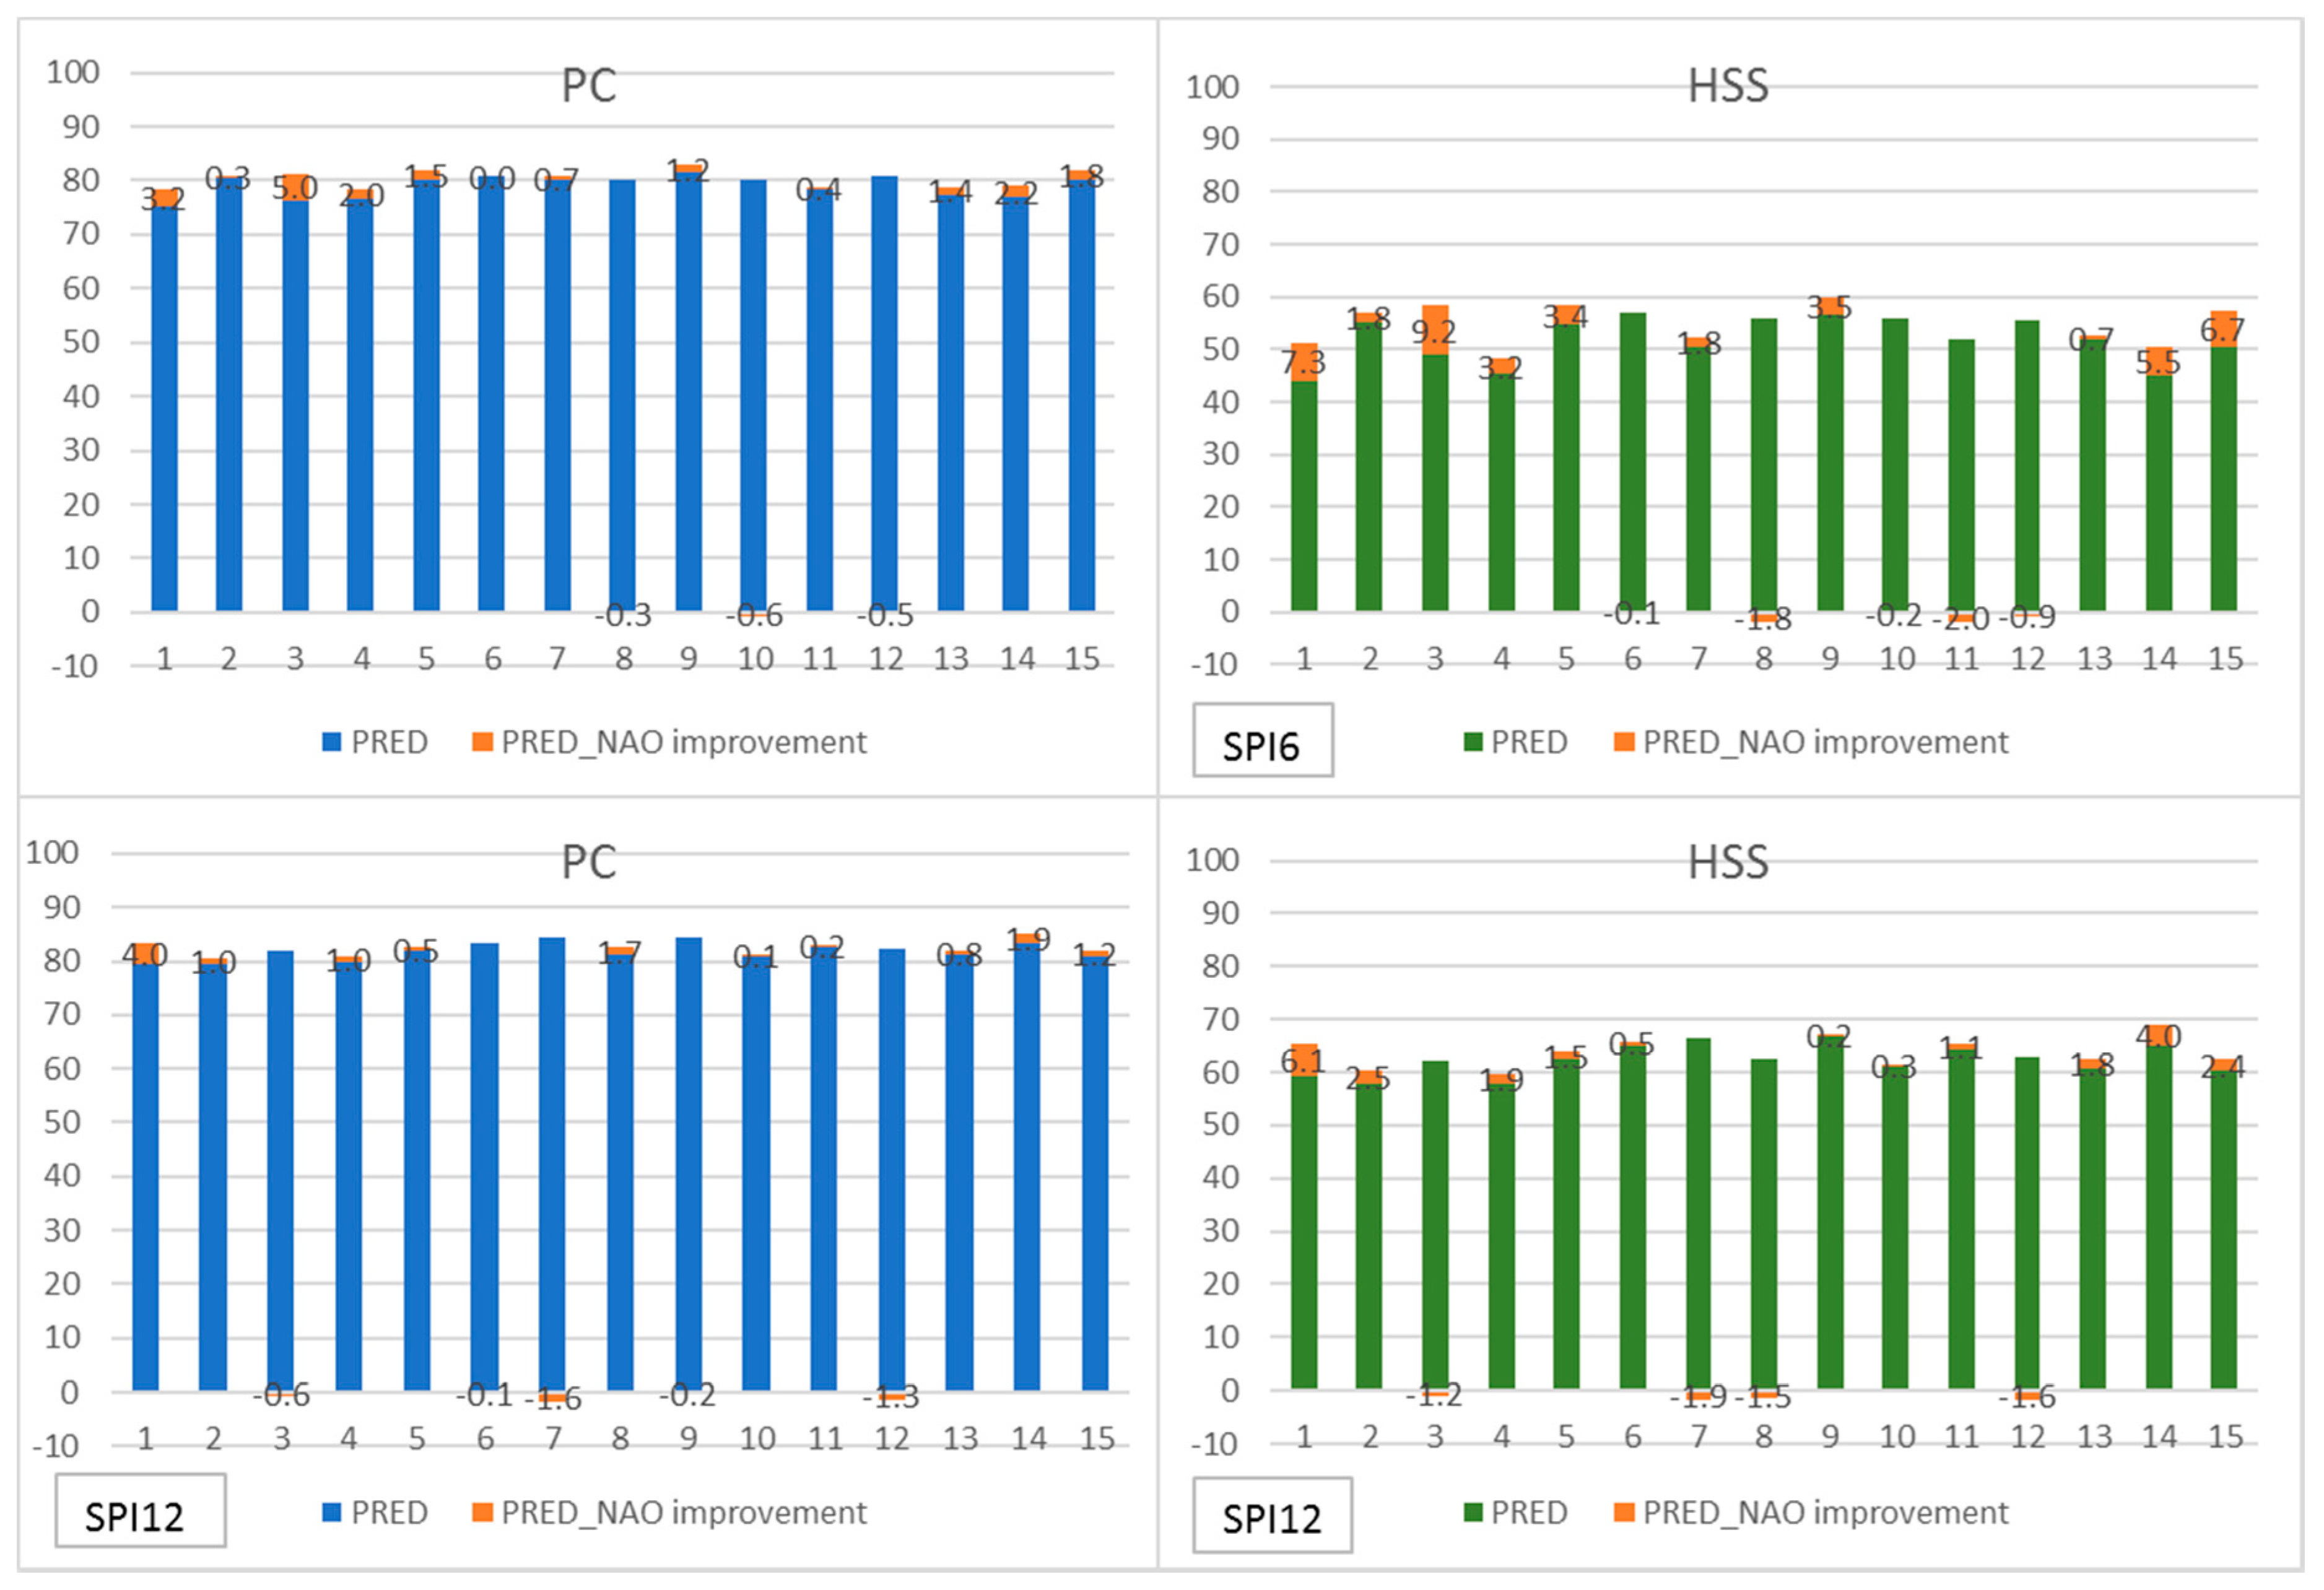
Task: Select the SPI6 label box
Action: click(x=1261, y=742)
